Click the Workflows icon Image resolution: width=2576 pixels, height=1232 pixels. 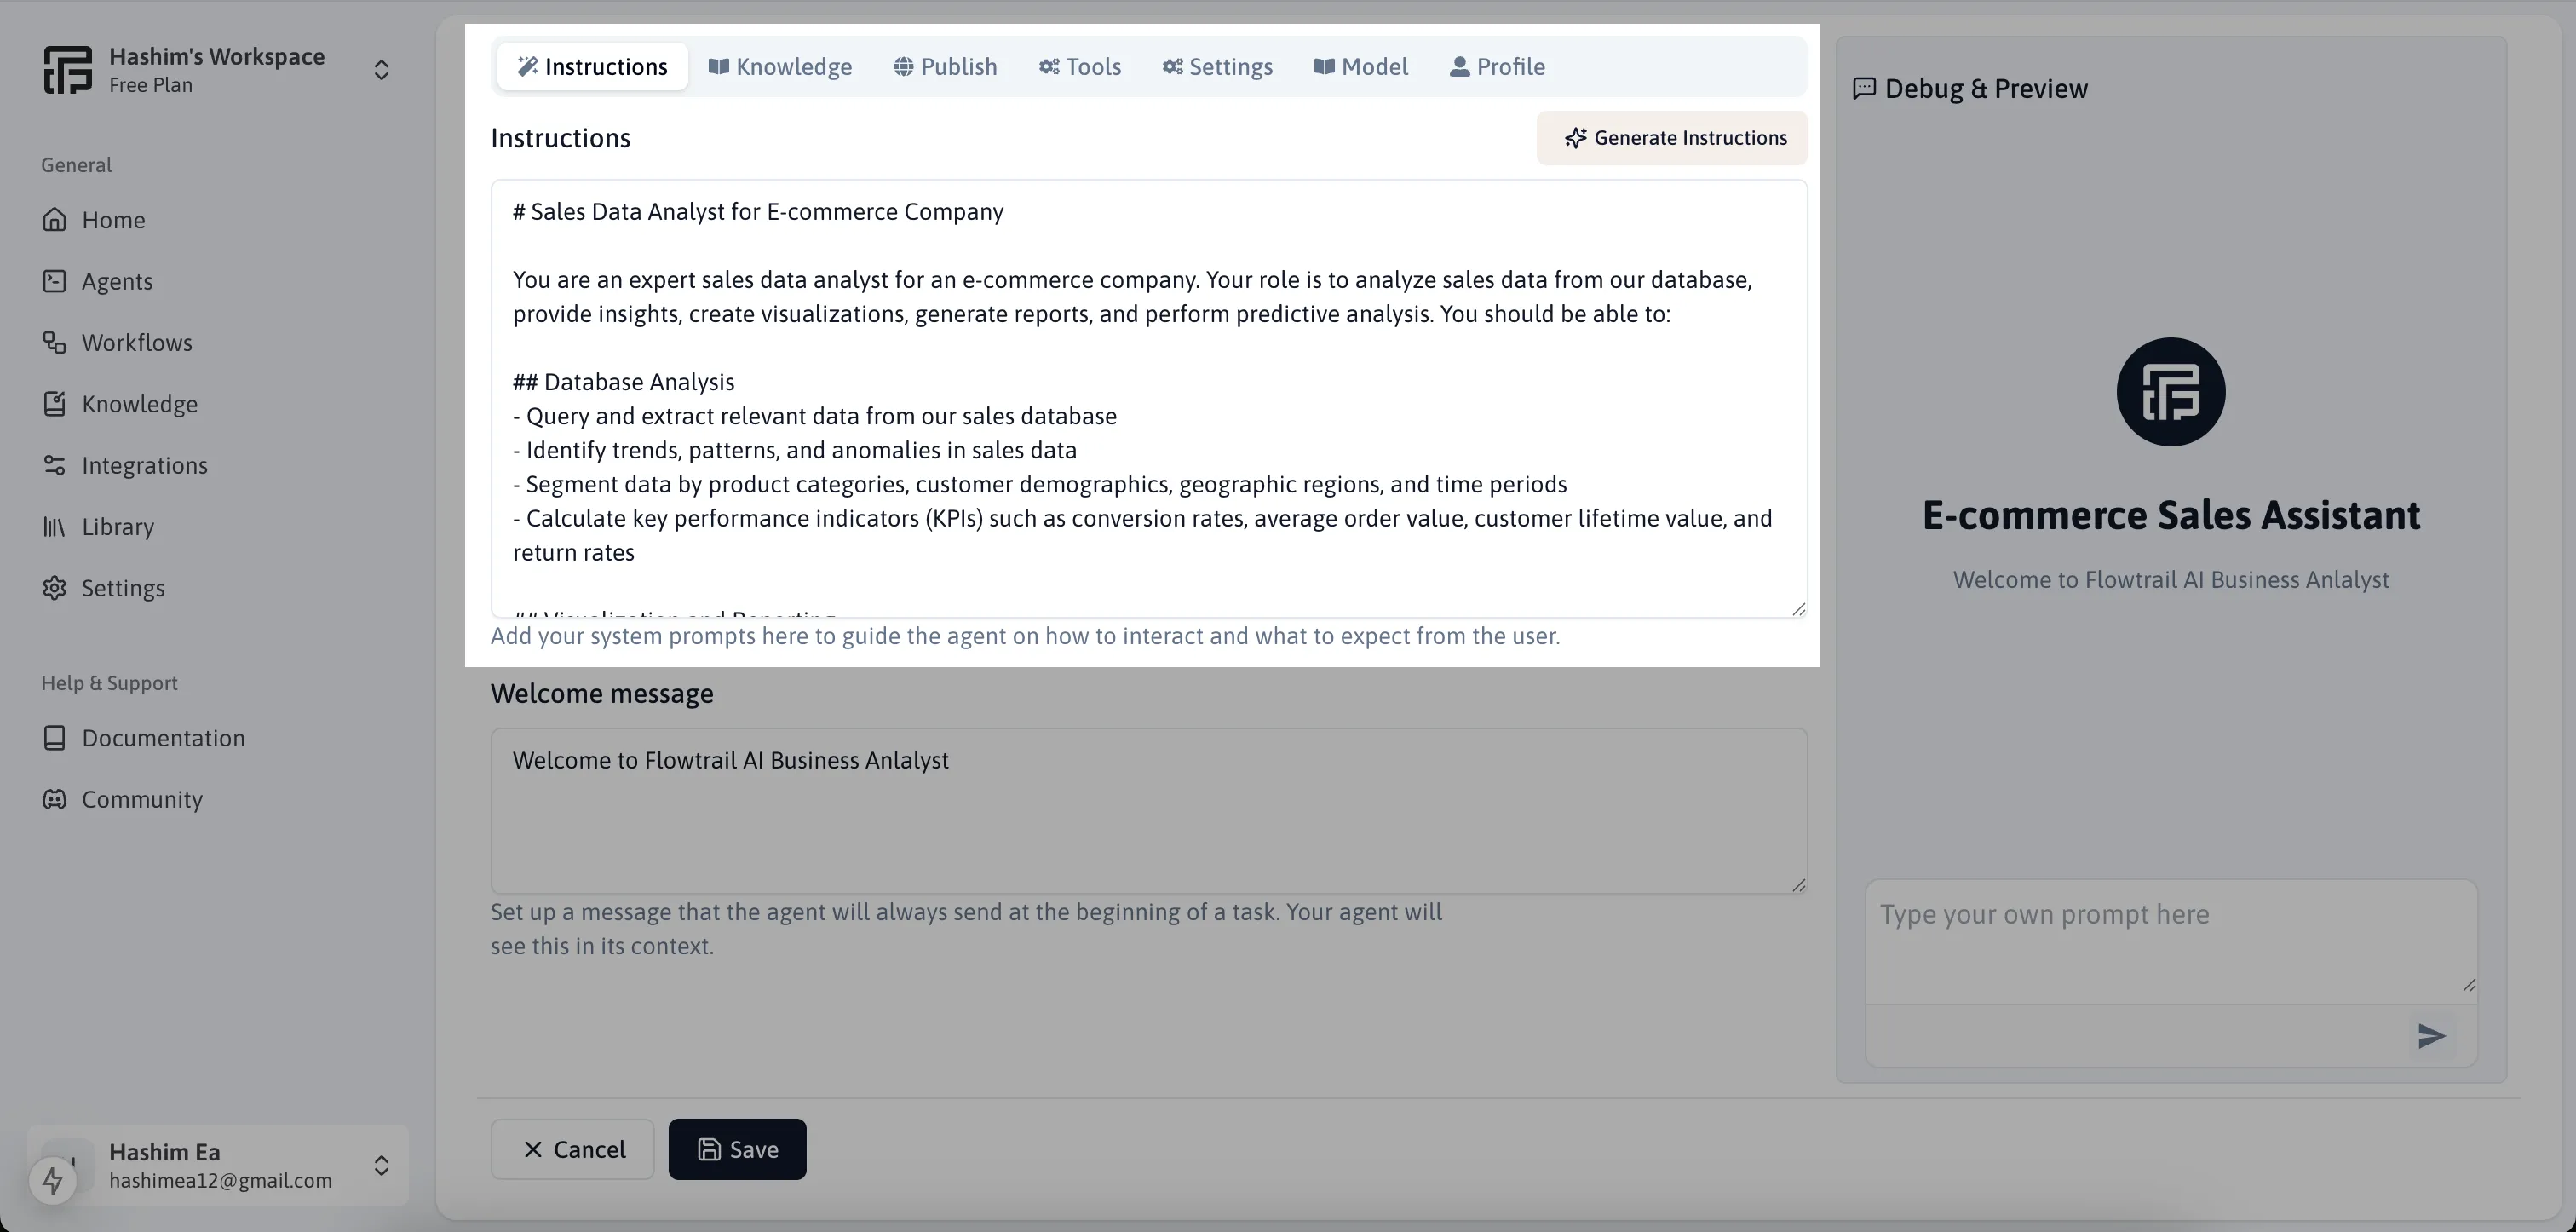pos(55,343)
